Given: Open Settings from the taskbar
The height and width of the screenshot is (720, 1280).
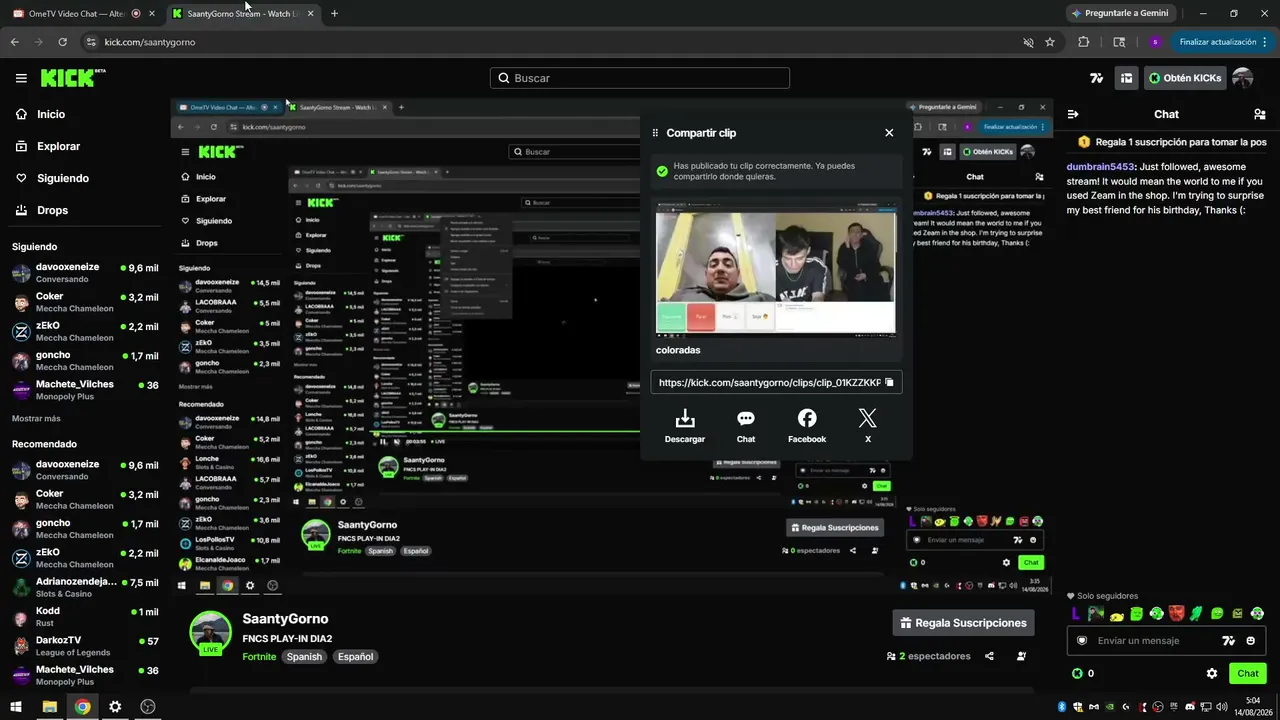Looking at the screenshot, I should tap(115, 707).
